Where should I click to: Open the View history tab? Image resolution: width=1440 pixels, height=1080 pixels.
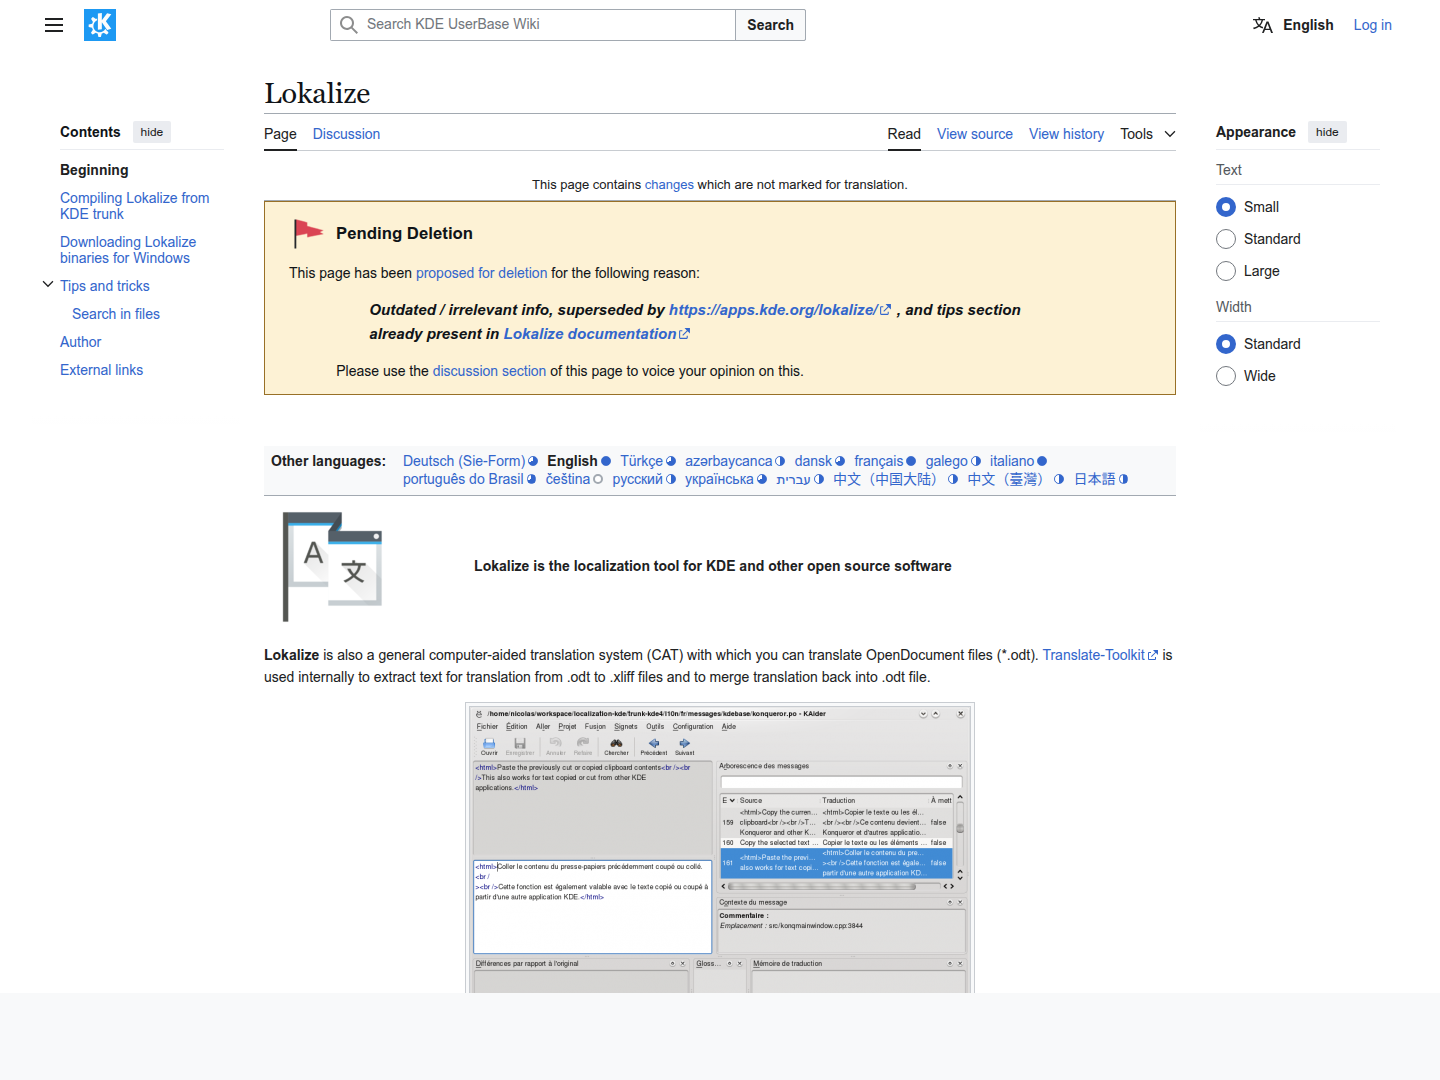pyautogui.click(x=1066, y=134)
